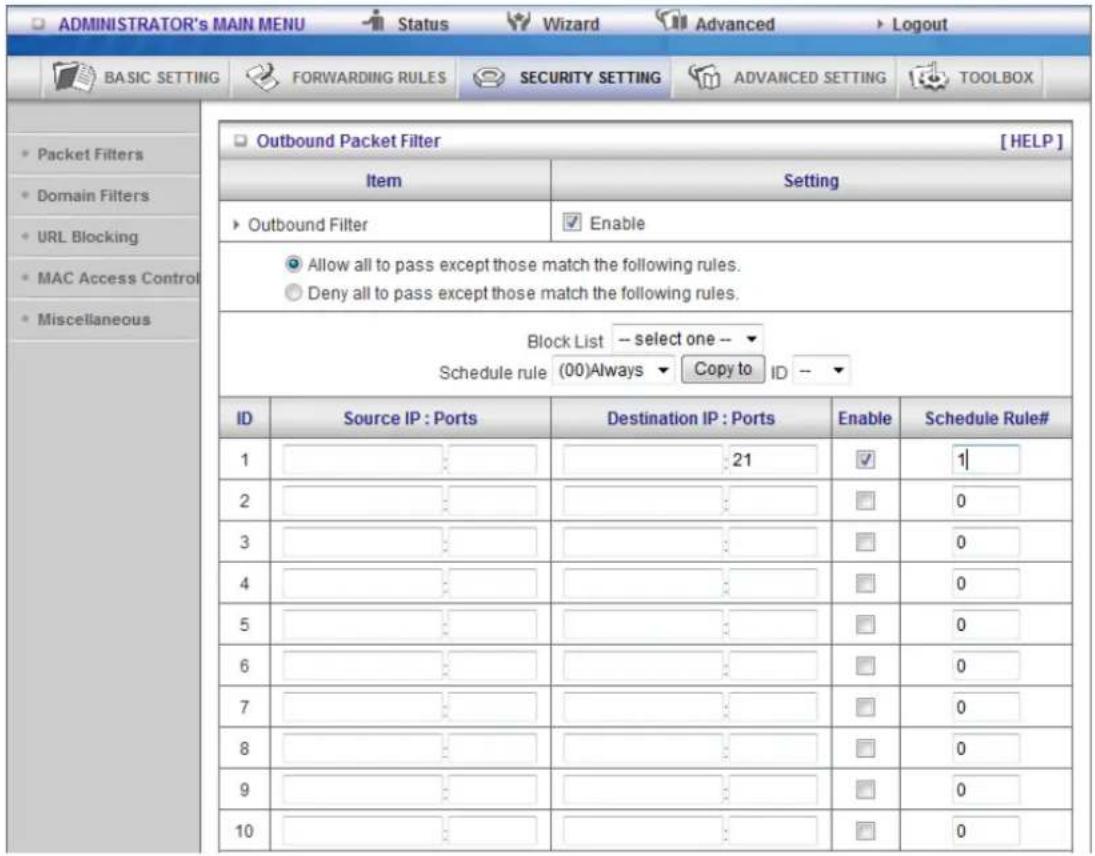Open Domain Filters in the sidebar

tap(93, 195)
